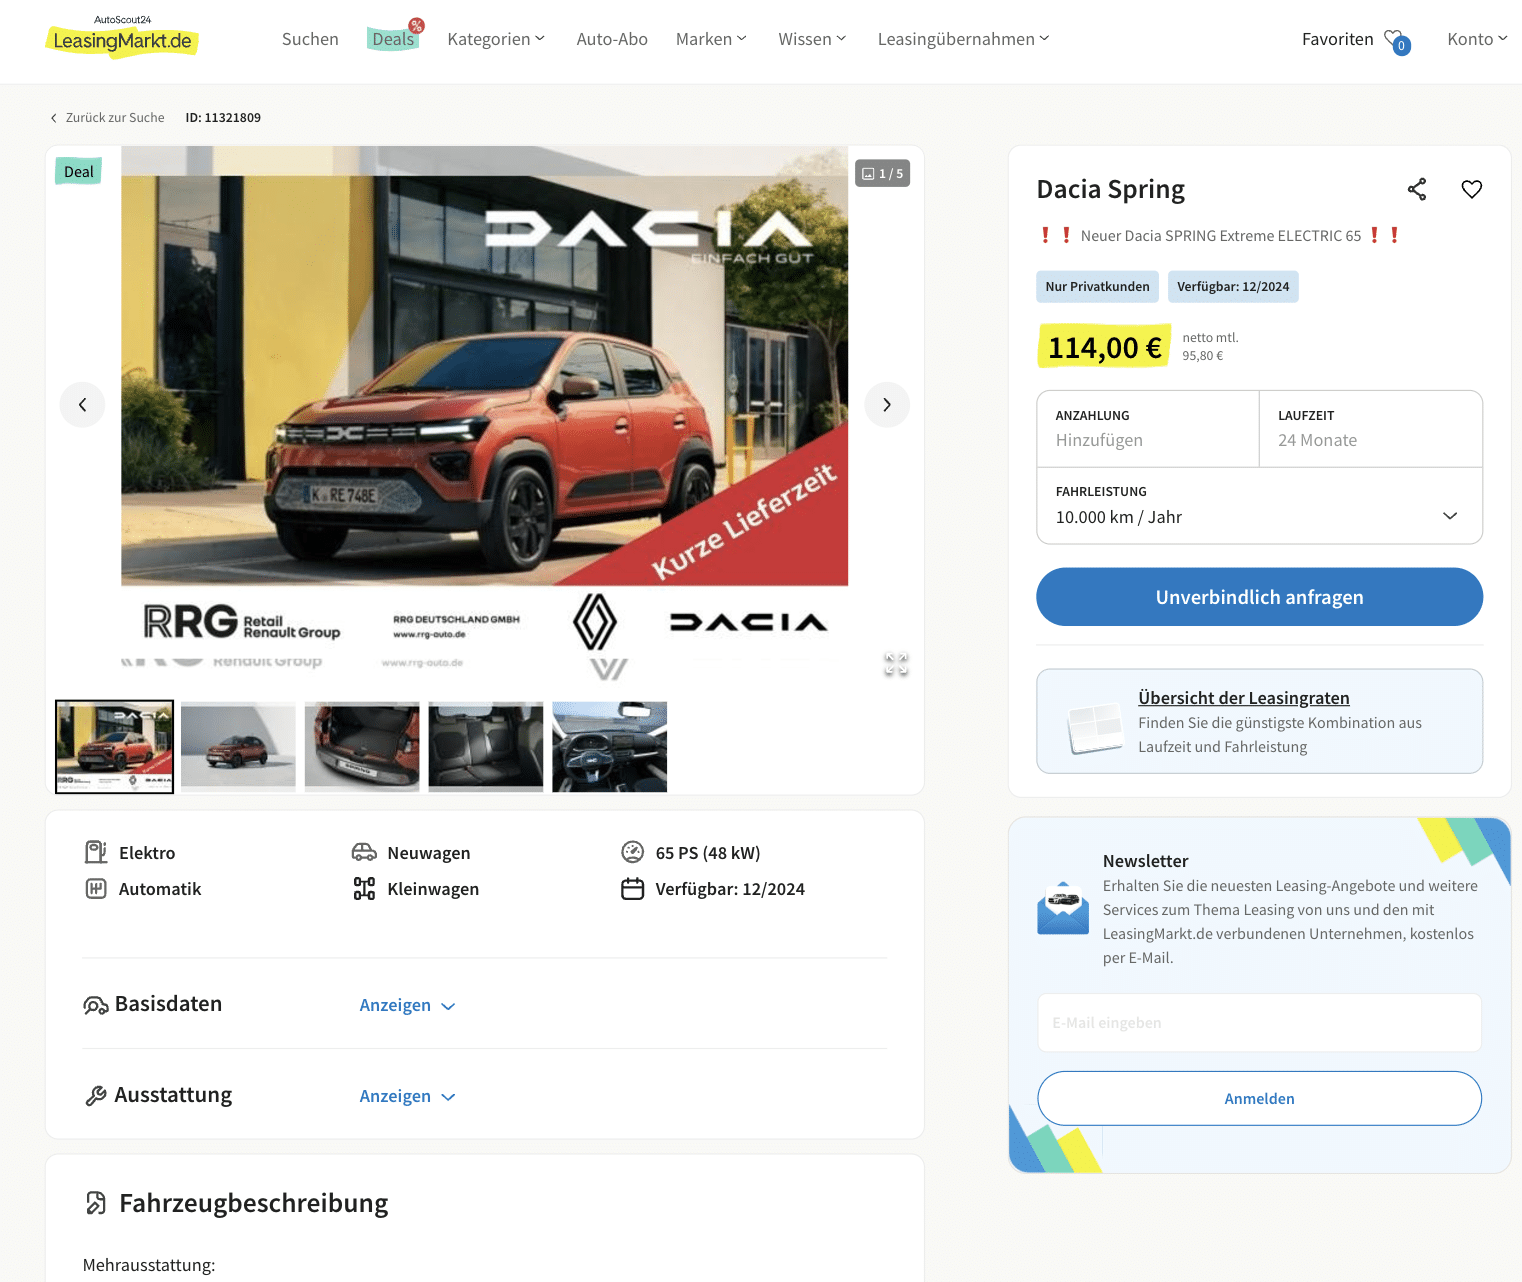The width and height of the screenshot is (1522, 1282).
Task: Select the rear seats thumbnail
Action: point(486,747)
